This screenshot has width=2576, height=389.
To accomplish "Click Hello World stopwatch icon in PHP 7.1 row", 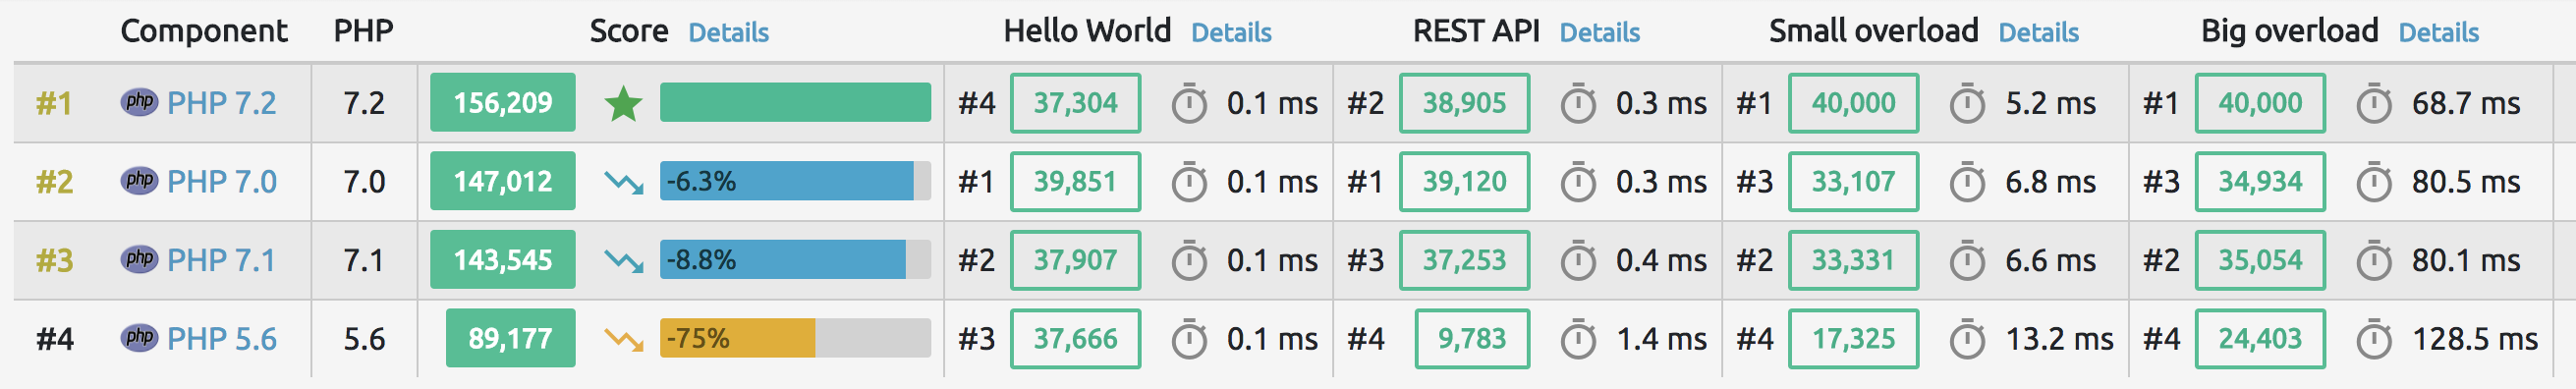I will click(x=1189, y=260).
